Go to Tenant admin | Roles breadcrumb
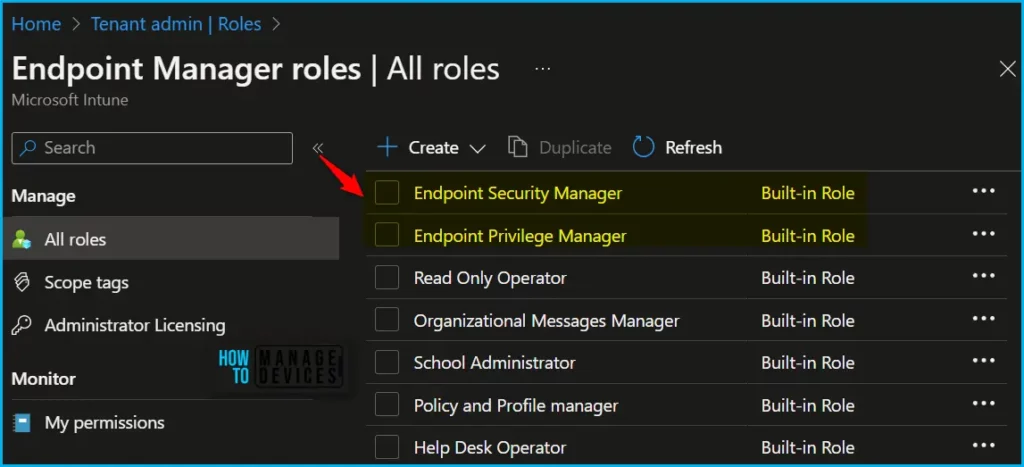Screen dimensions: 1024x467 (x=176, y=24)
